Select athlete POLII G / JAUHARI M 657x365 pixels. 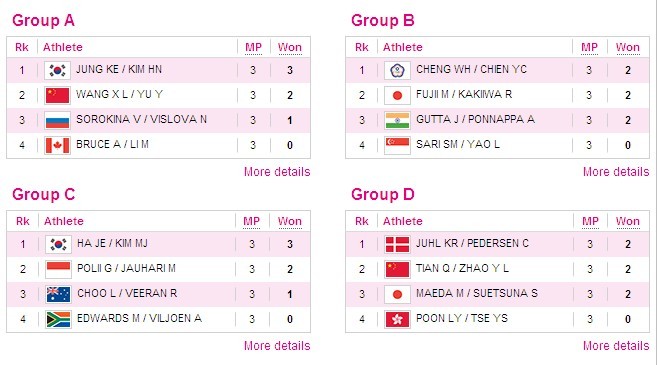point(126,268)
